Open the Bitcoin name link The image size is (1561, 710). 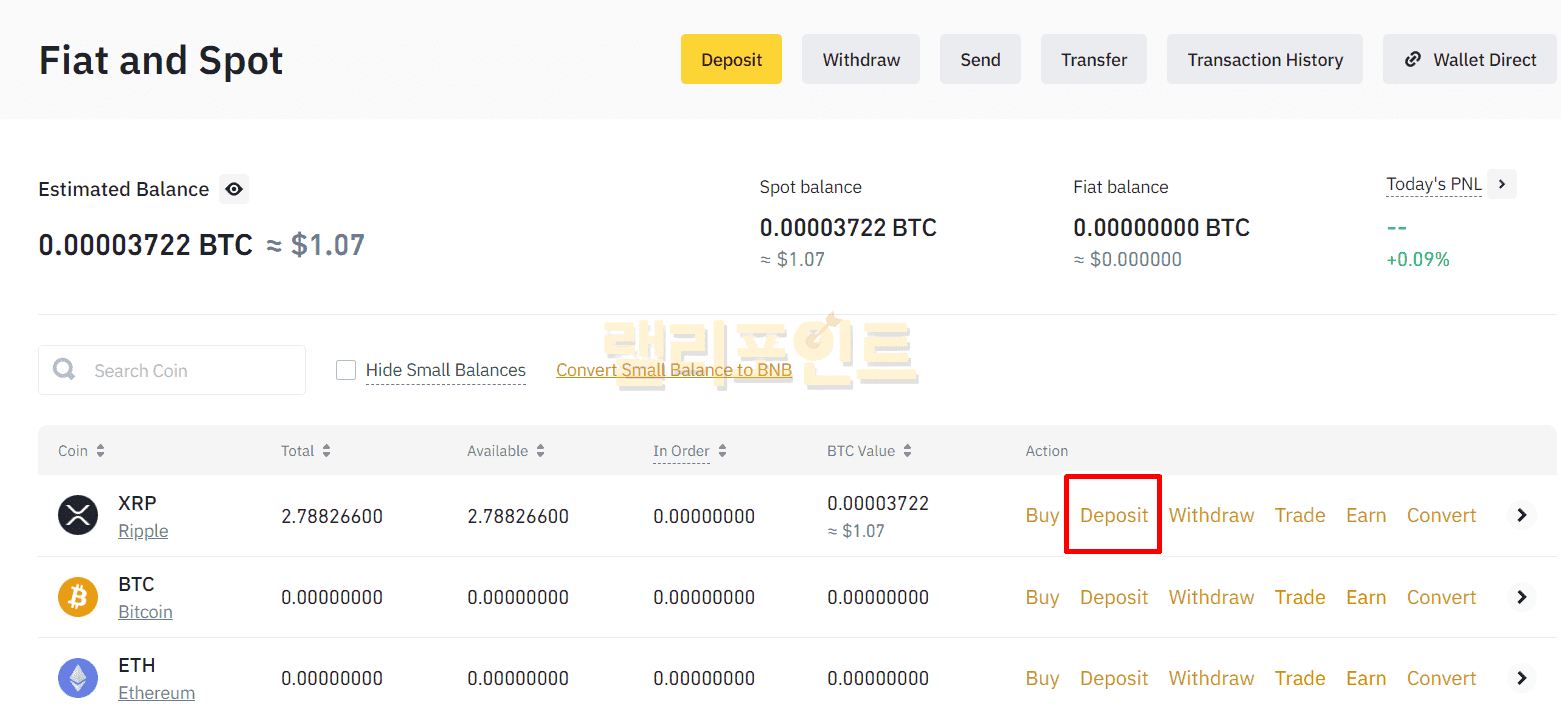pos(145,612)
